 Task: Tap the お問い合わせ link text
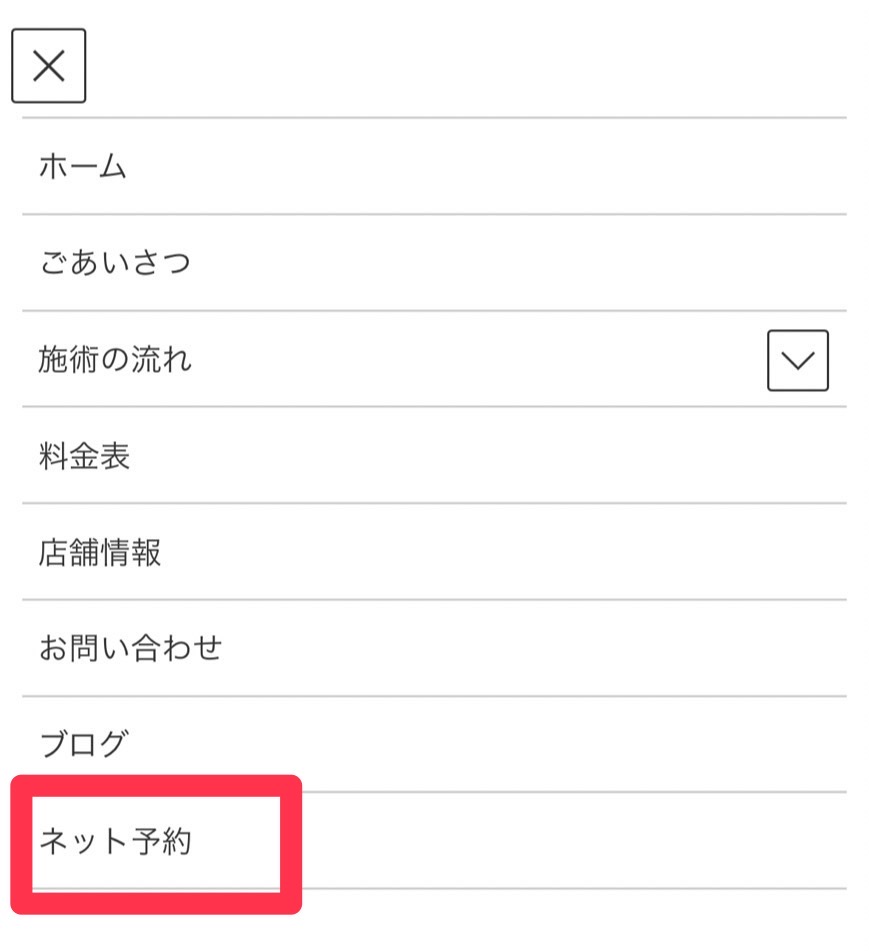[x=130, y=648]
